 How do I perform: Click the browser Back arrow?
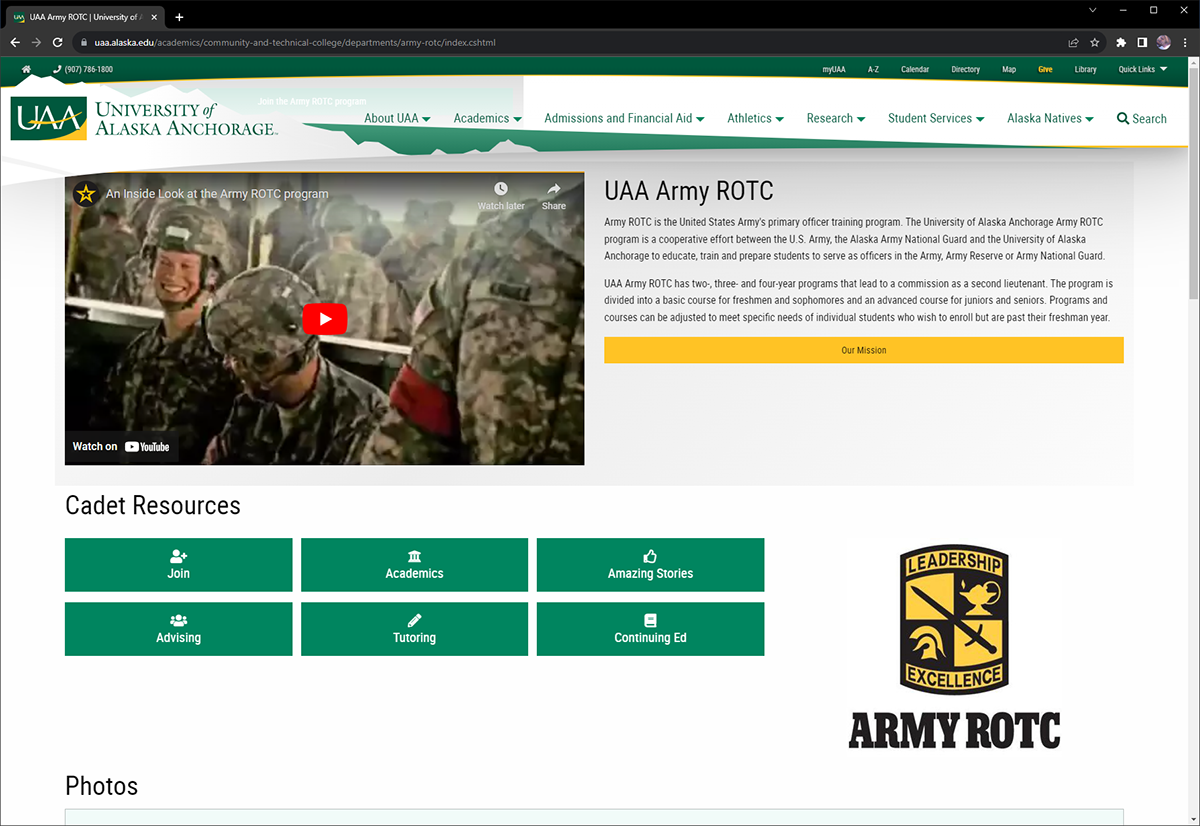click(15, 43)
